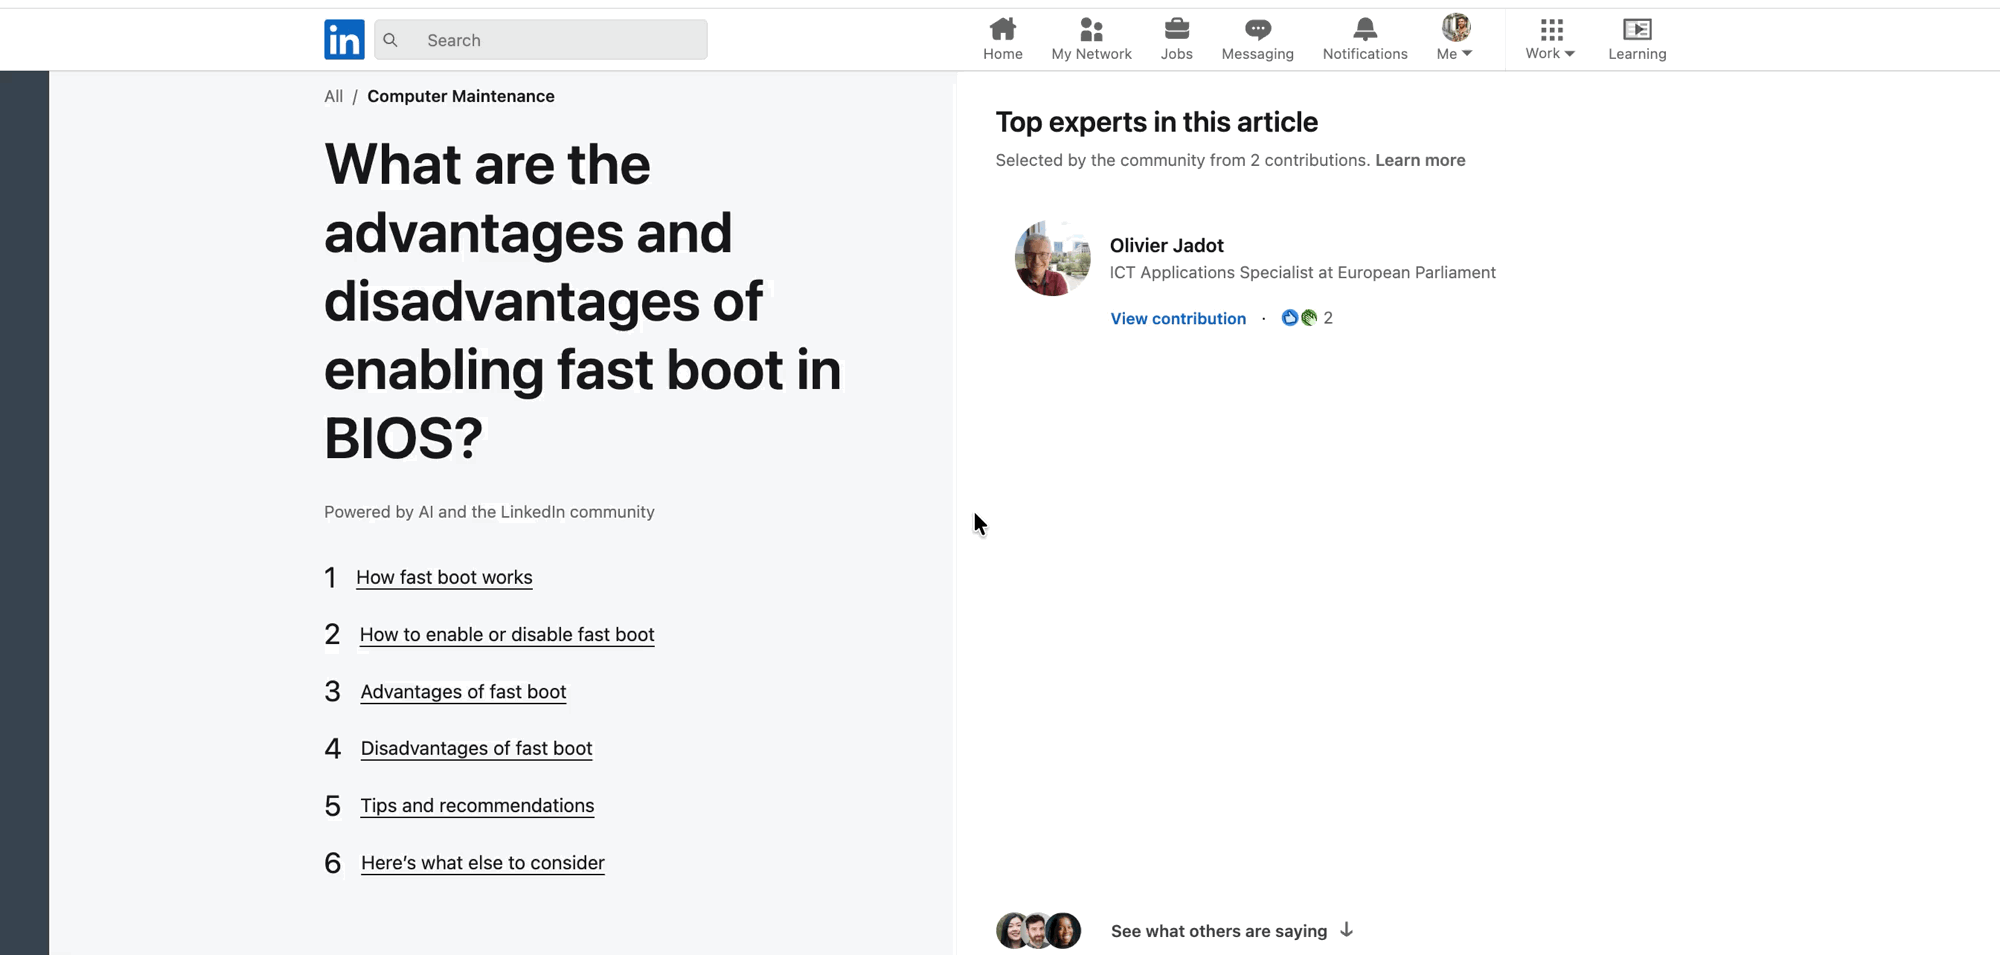Click the LinkedIn logo
The width and height of the screenshot is (2000, 955).
[344, 39]
